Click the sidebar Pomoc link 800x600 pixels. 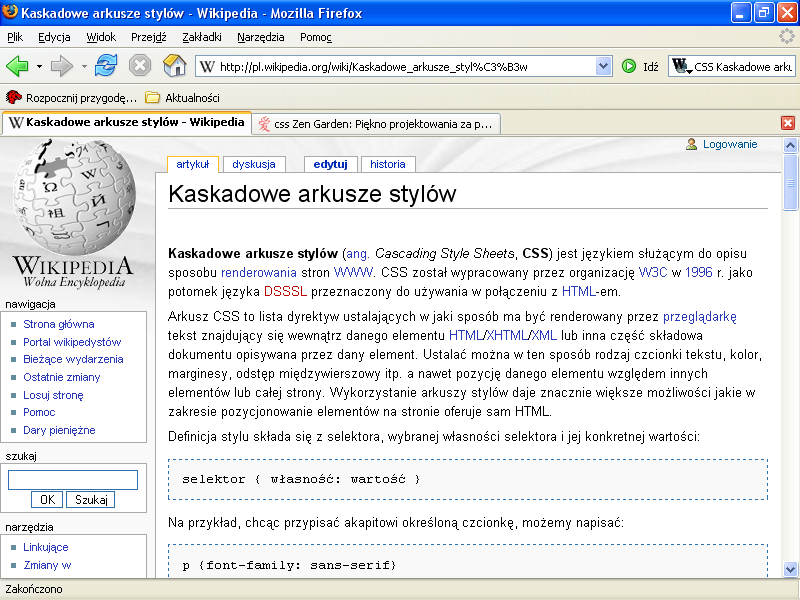39,412
